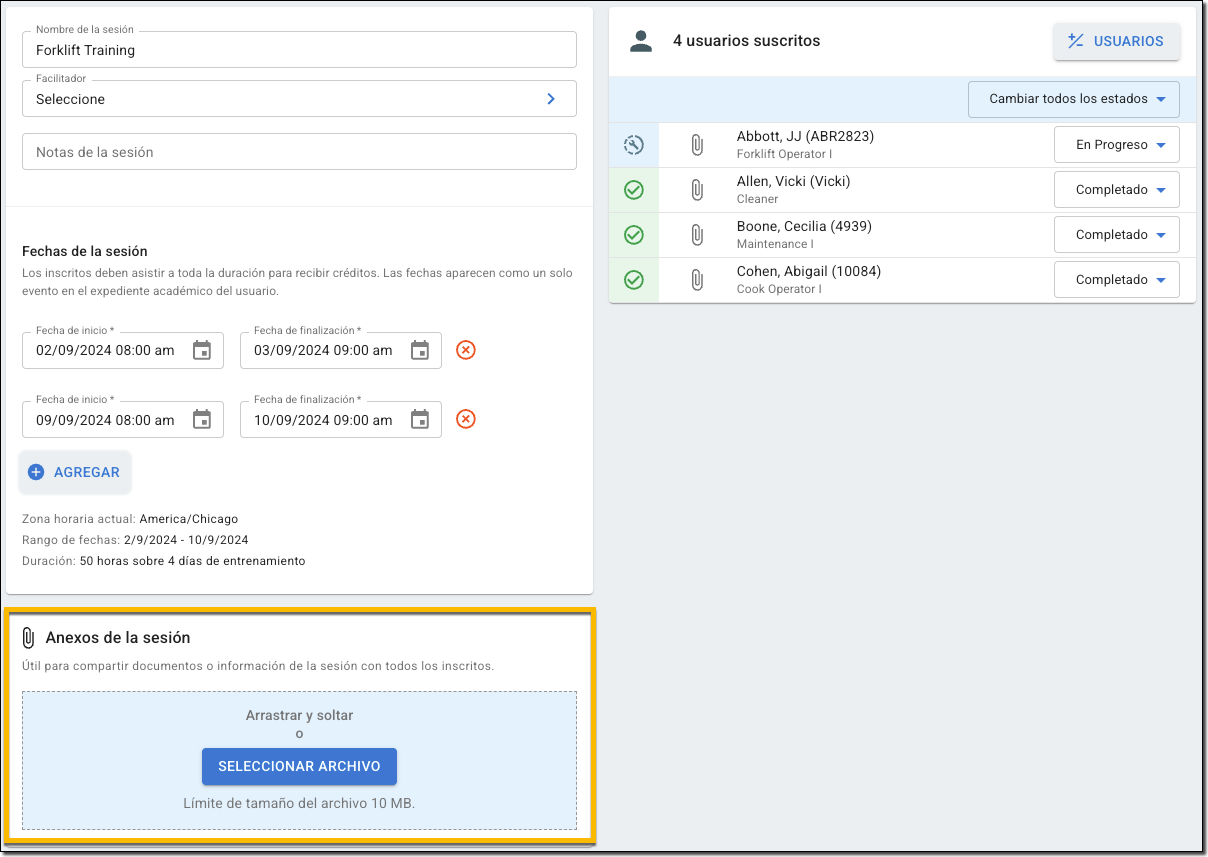Screen dimensions: 1208x857
Task: Delete the second session date row
Action: pos(466,420)
